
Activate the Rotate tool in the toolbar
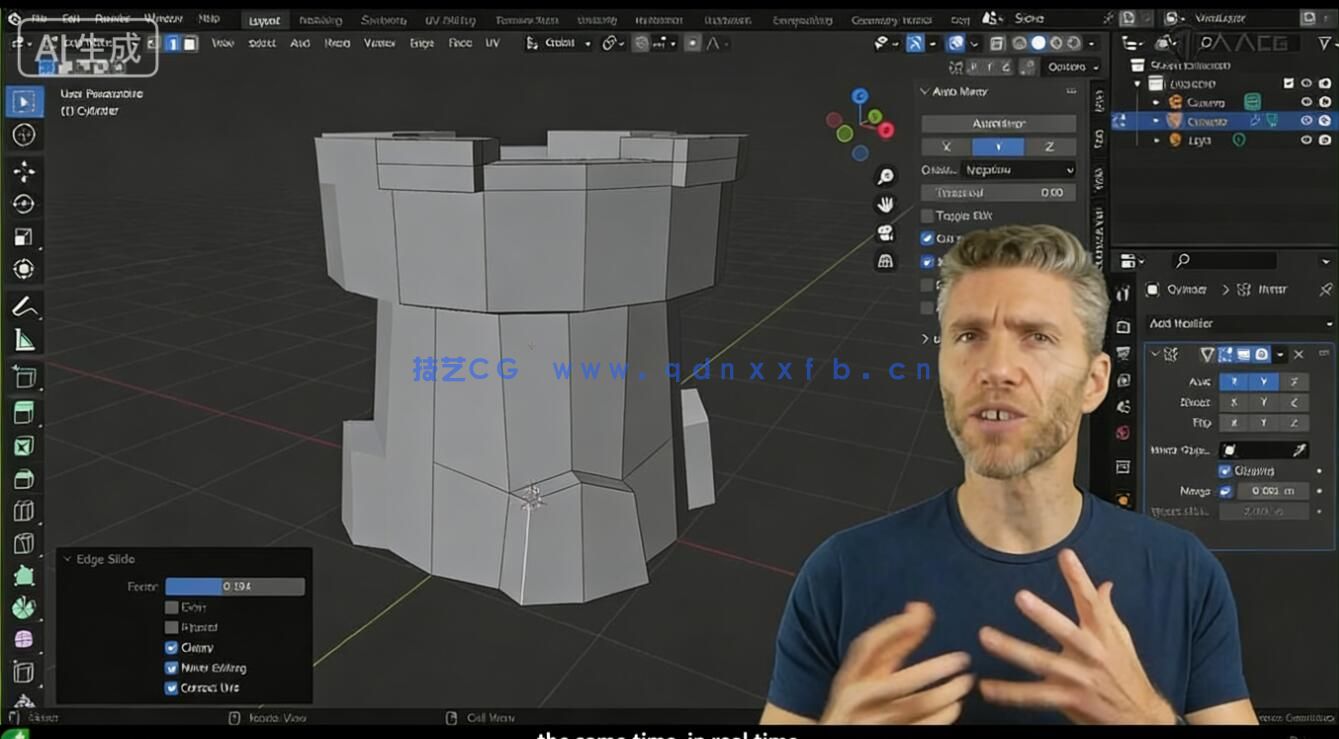point(25,204)
